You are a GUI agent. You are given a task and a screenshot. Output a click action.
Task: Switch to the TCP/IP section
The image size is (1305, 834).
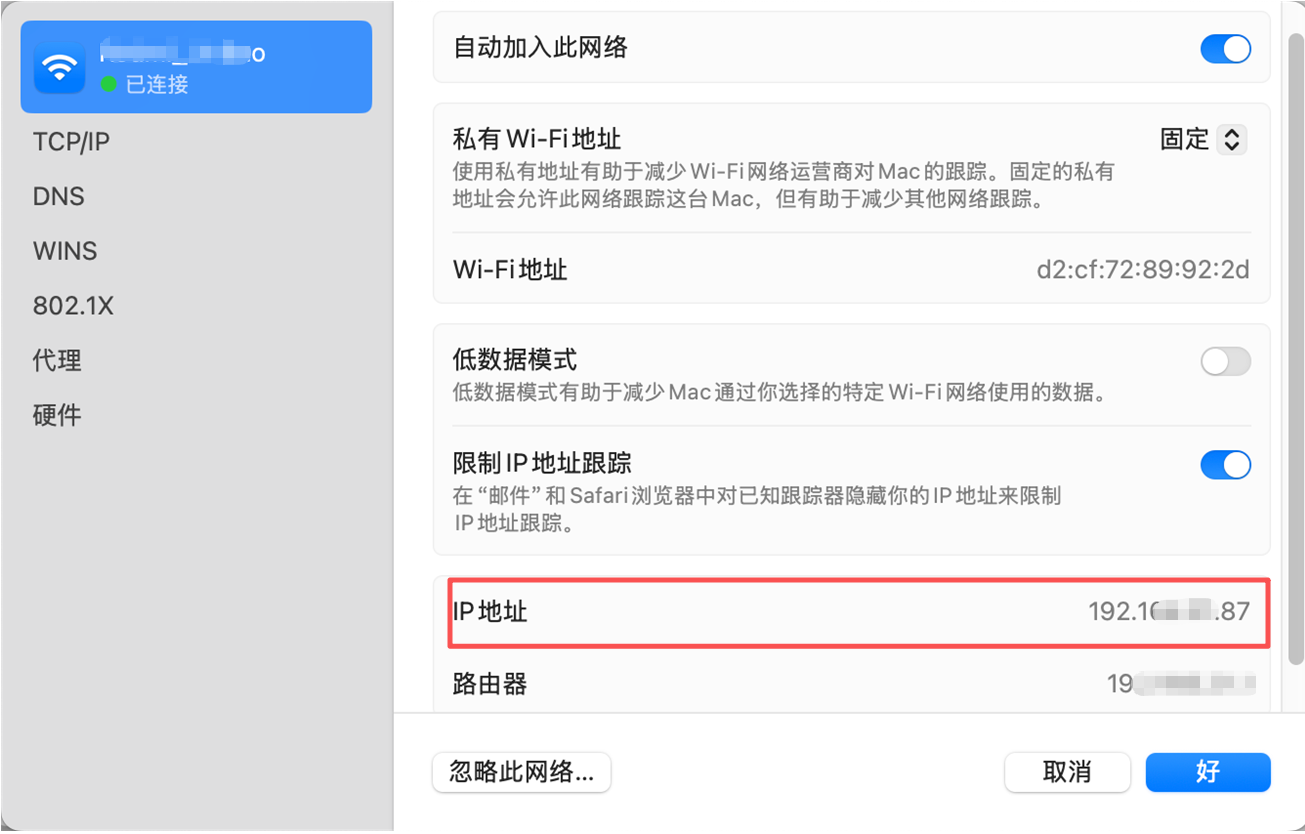point(71,142)
